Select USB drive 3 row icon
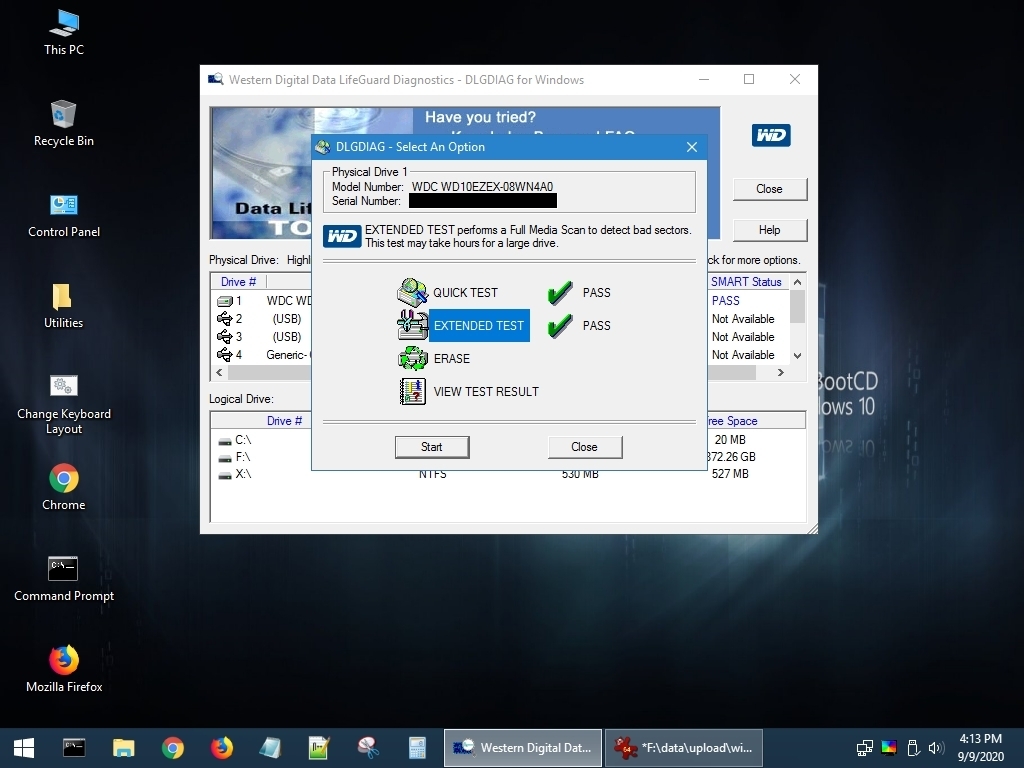The height and width of the screenshot is (768, 1024). pos(225,336)
